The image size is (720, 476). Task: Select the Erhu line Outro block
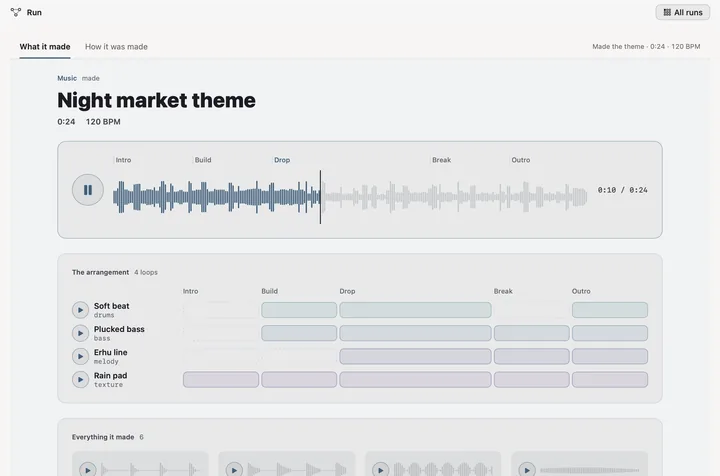610,356
